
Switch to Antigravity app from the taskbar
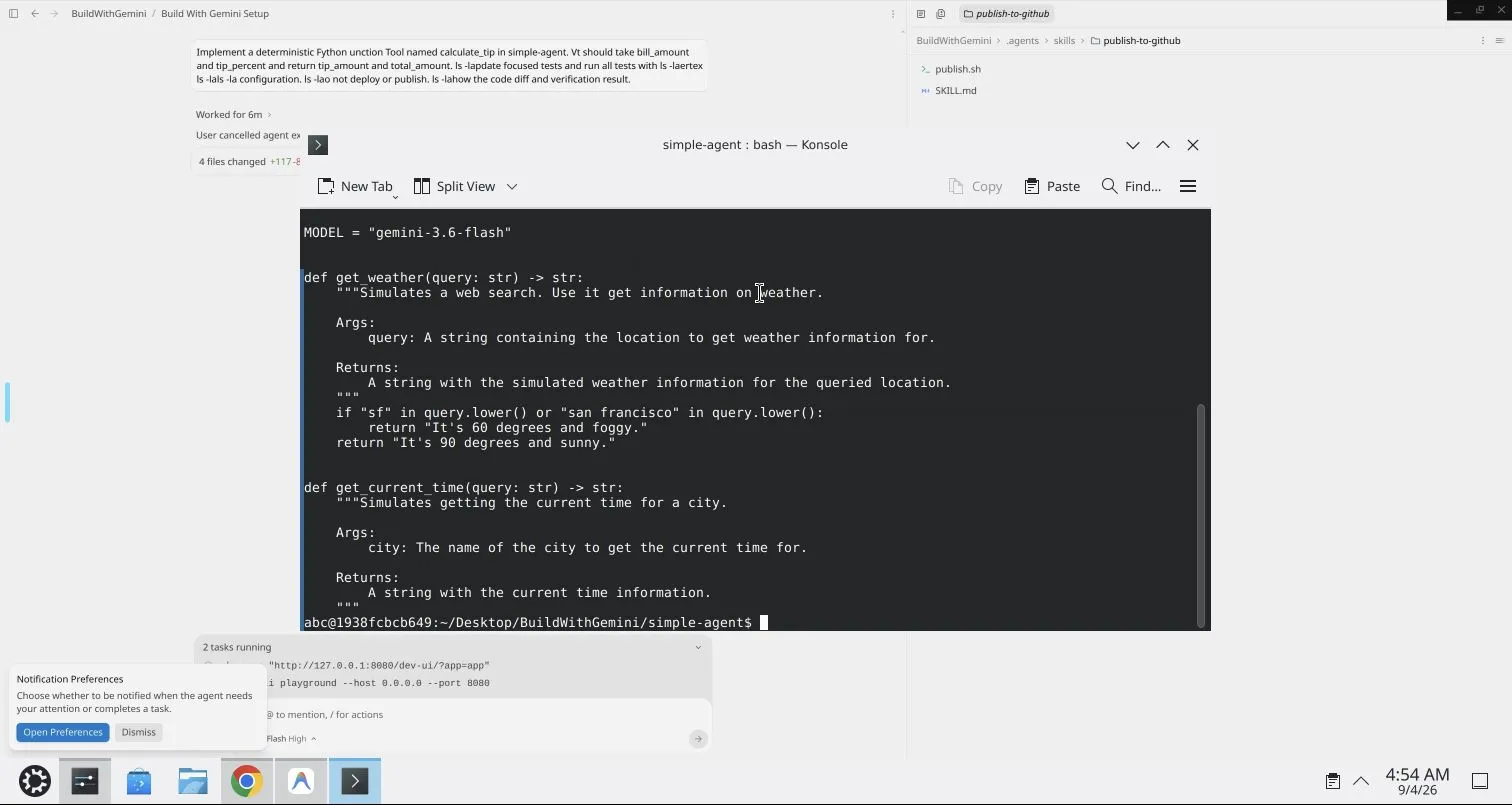tap(301, 781)
